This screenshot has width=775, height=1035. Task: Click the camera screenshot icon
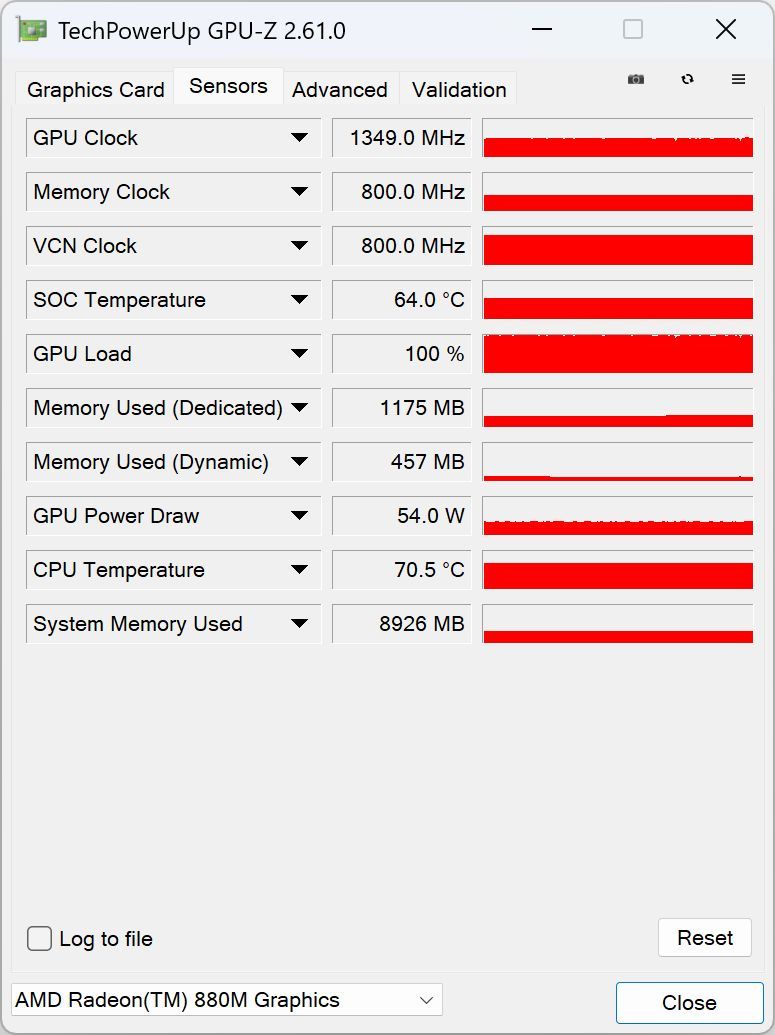point(636,79)
